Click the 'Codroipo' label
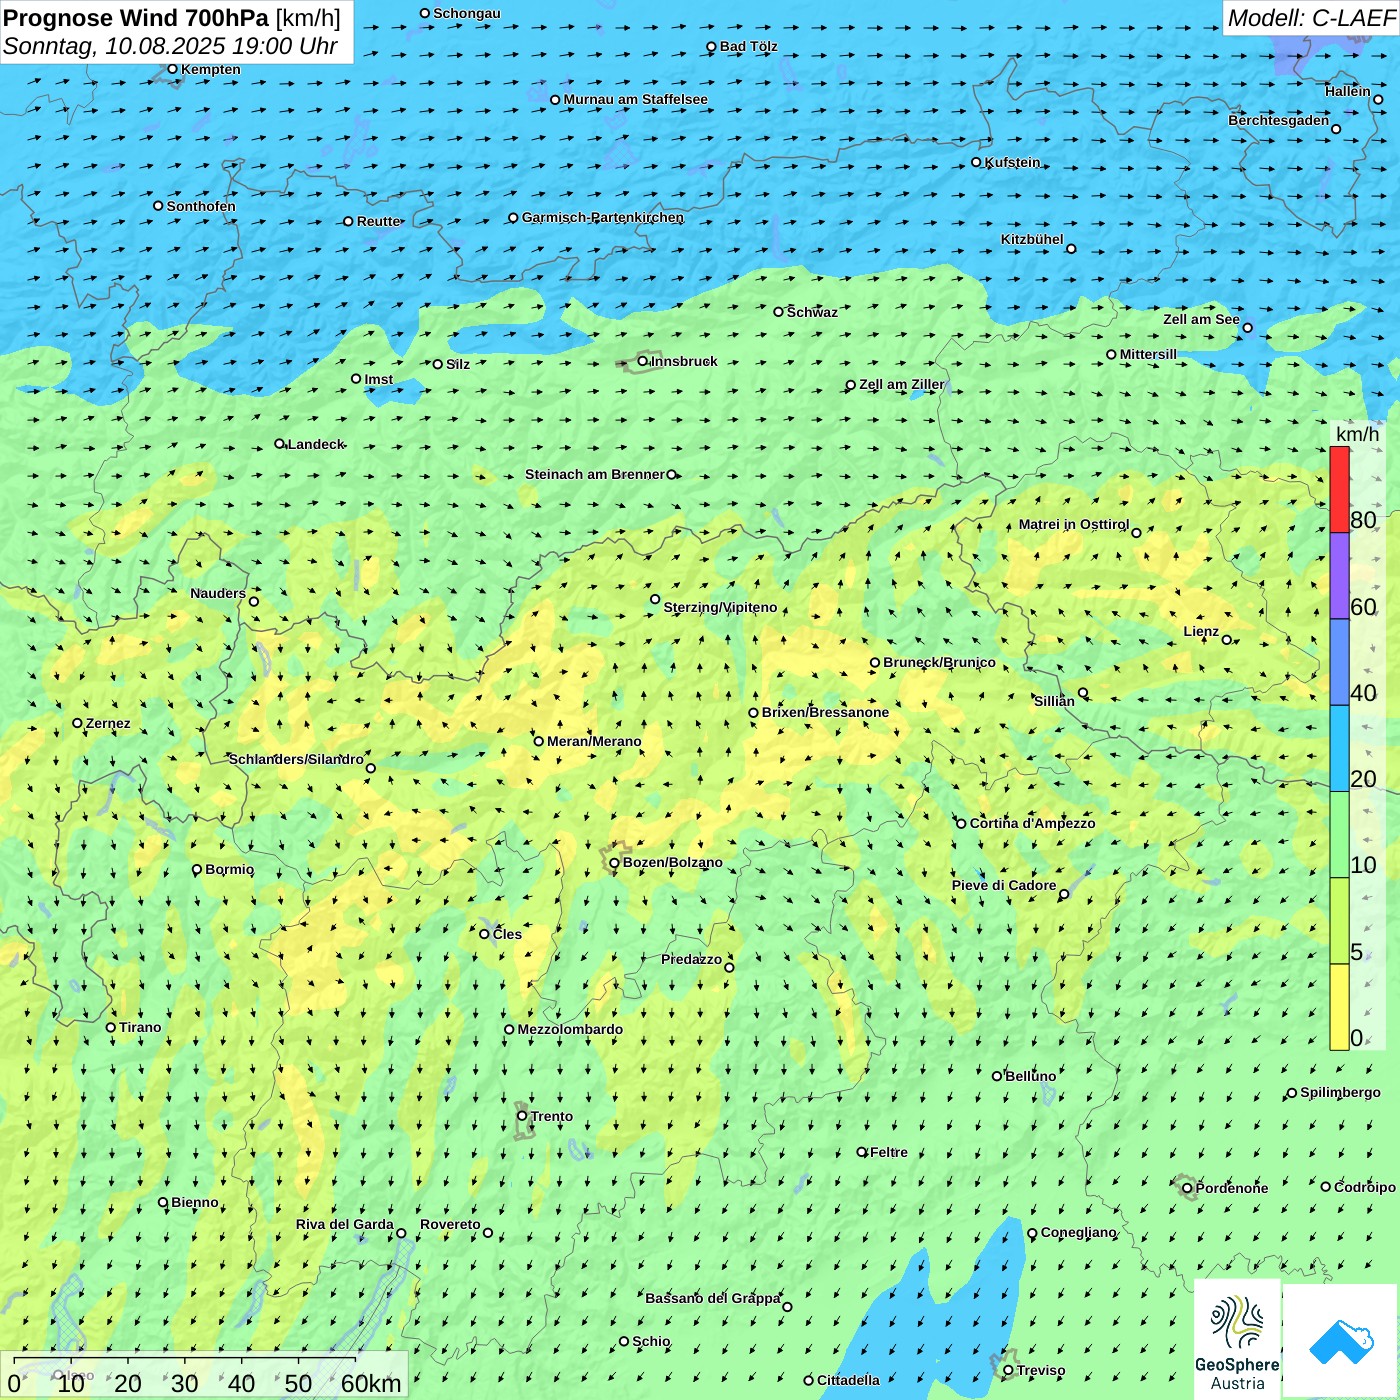 (1365, 1187)
